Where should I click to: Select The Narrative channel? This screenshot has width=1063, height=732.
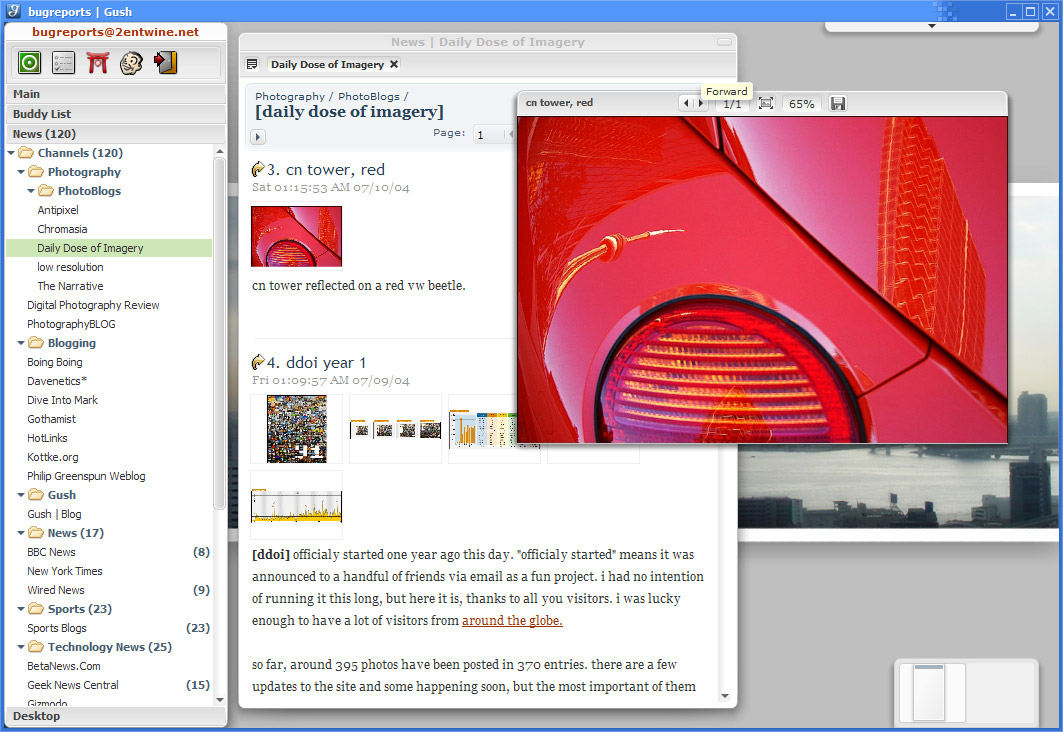pyautogui.click(x=71, y=286)
